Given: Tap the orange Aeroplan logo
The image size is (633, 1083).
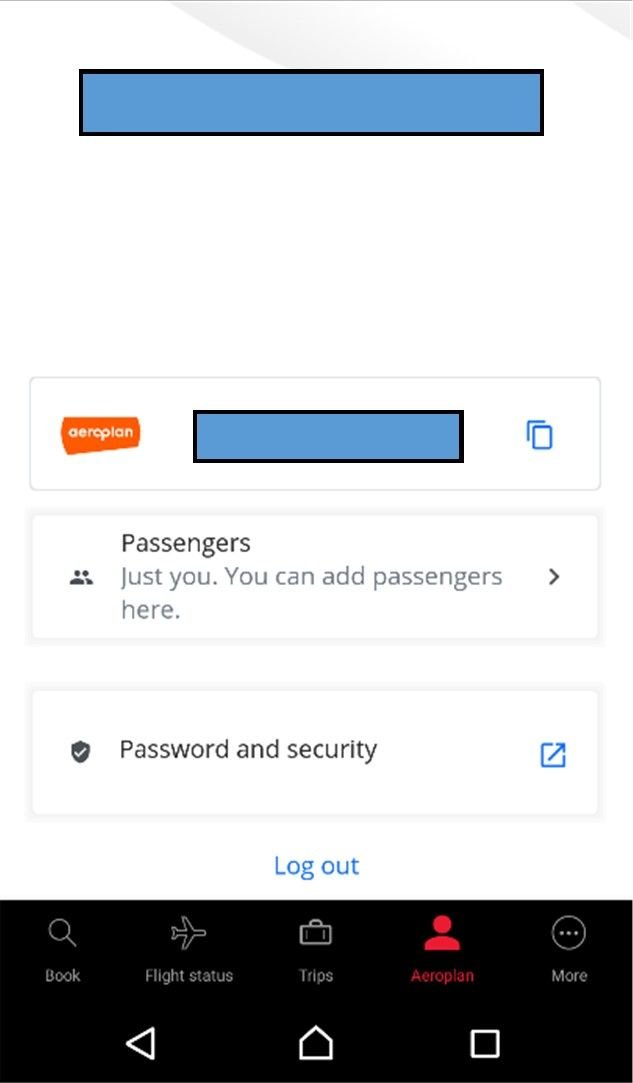Looking at the screenshot, I should 100,435.
